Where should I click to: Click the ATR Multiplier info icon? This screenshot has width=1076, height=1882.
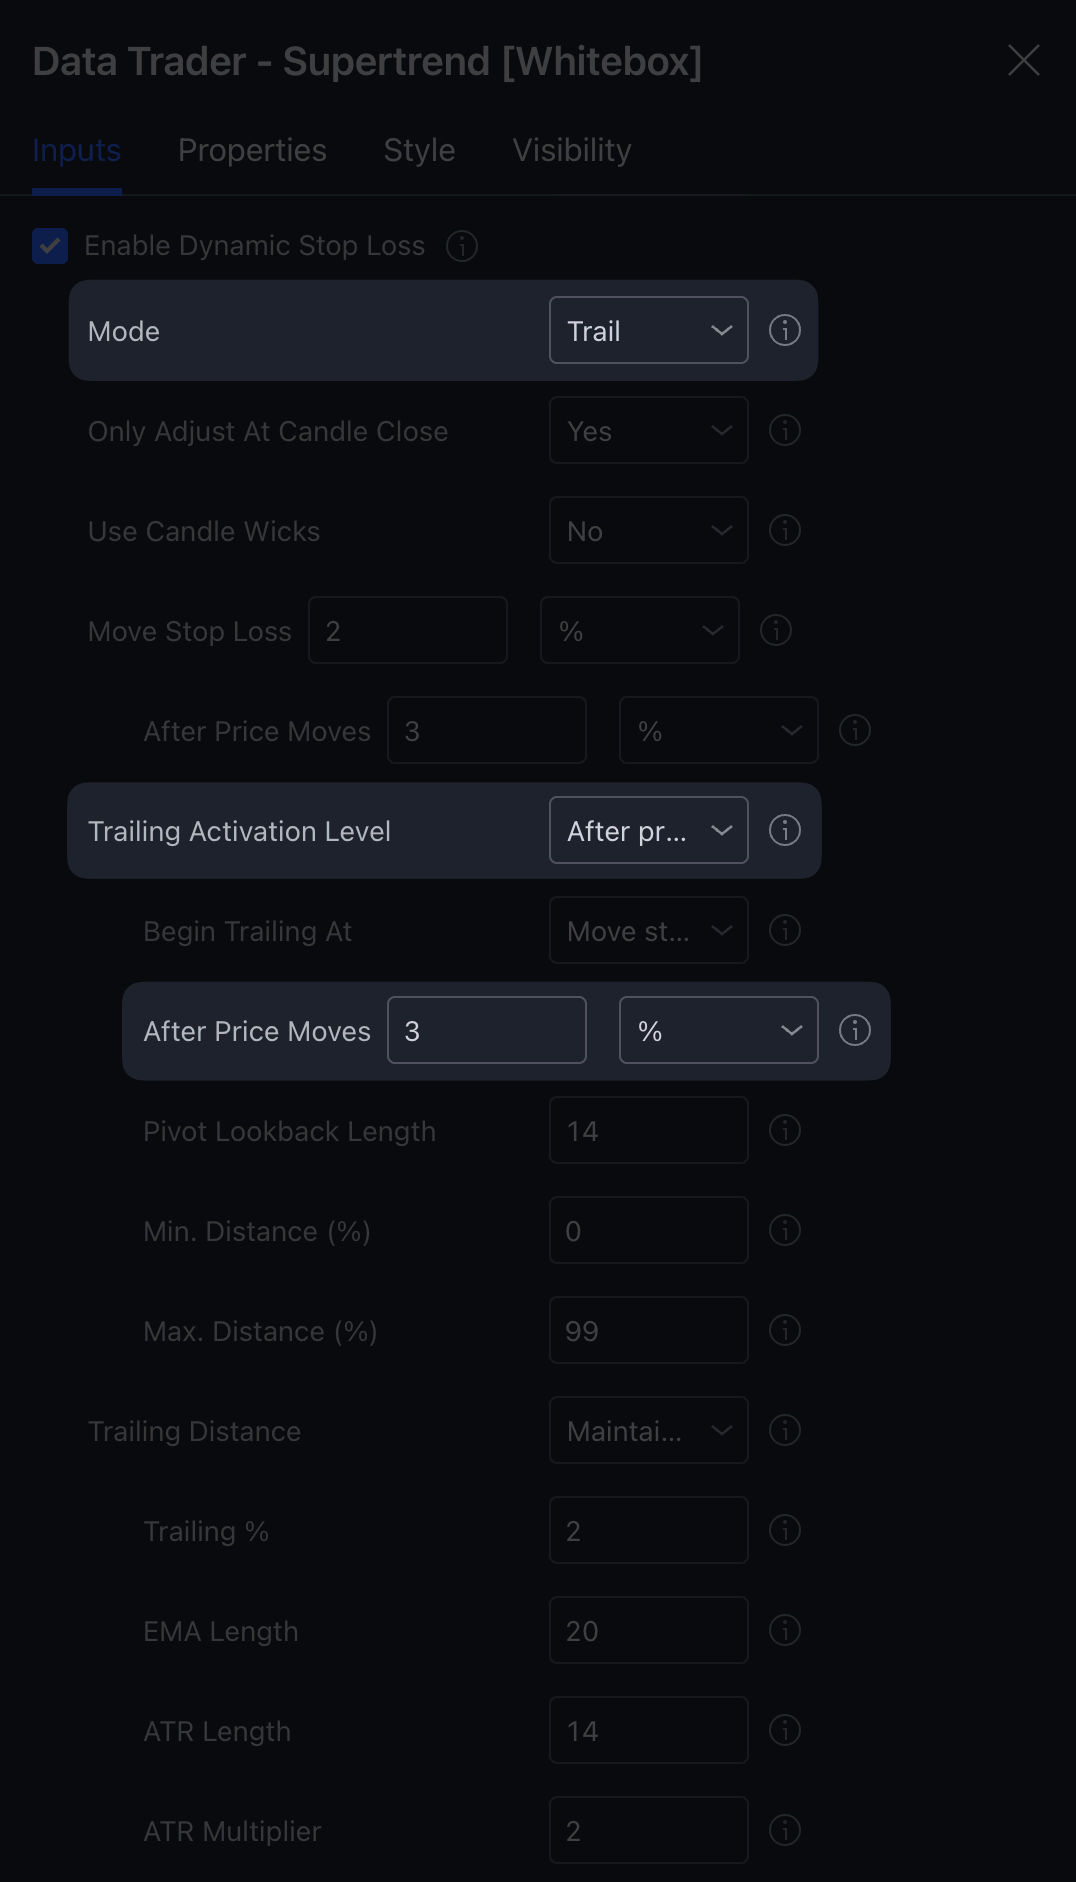click(x=785, y=1830)
